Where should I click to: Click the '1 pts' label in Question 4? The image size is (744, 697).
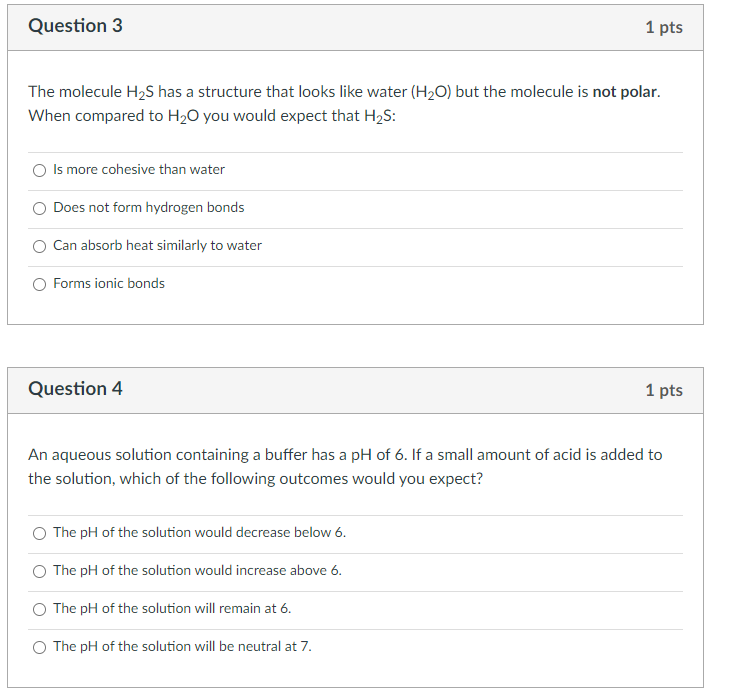click(664, 390)
